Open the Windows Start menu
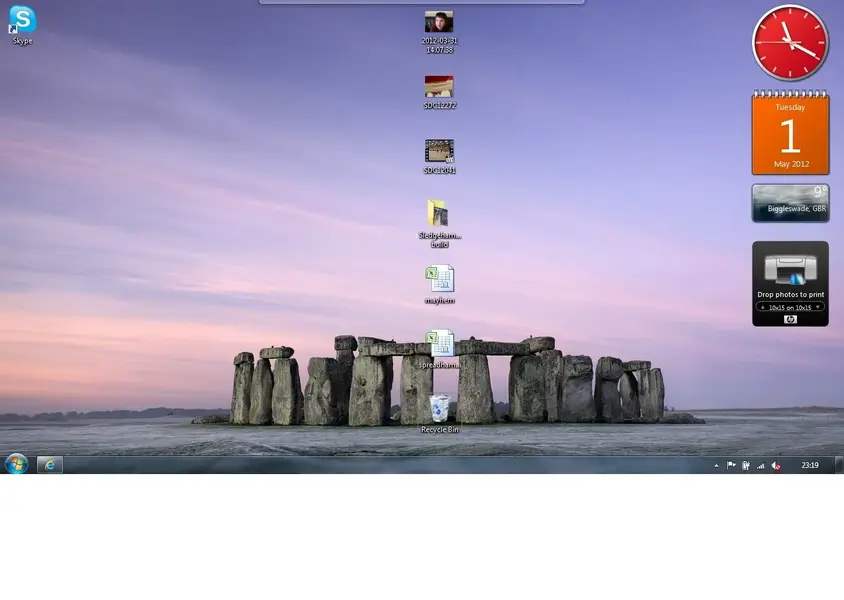Viewport: 844px width, 600px height. [x=16, y=464]
